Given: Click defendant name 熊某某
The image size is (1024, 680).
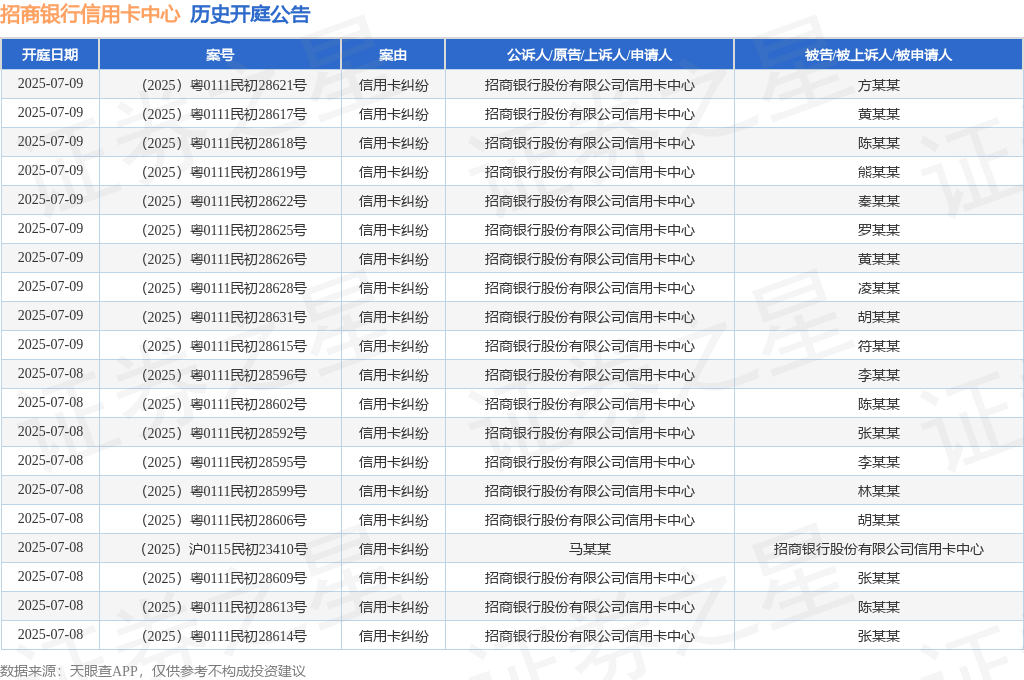Looking at the screenshot, I should 878,172.
